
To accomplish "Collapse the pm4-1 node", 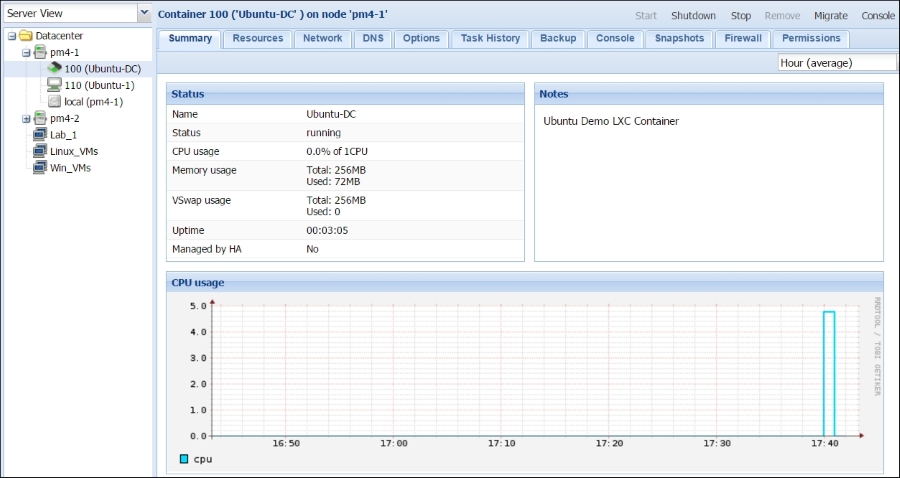I will (26, 53).
